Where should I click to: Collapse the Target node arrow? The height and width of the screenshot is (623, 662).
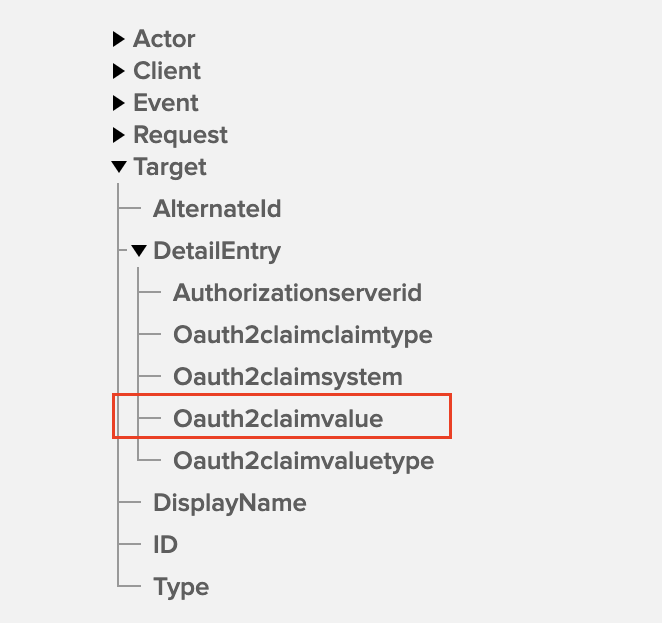click(119, 168)
